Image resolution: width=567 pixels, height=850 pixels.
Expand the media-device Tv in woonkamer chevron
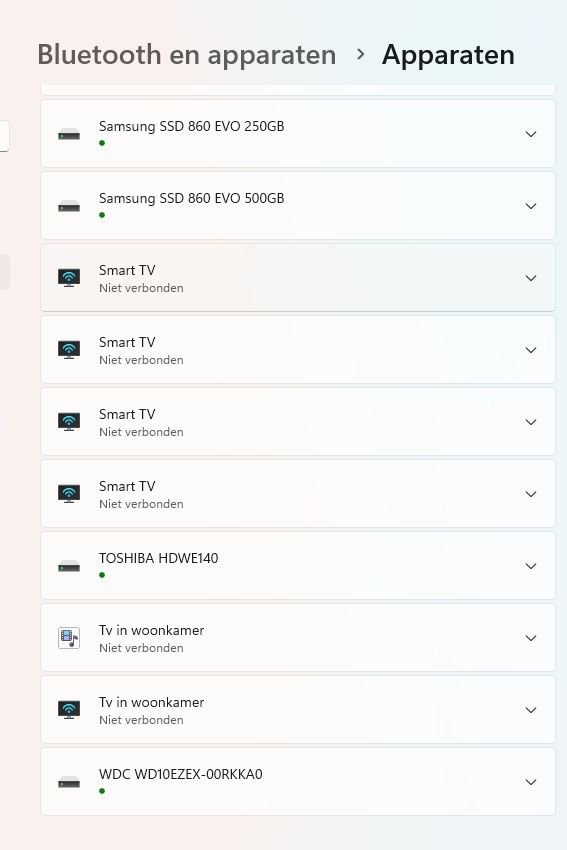531,638
